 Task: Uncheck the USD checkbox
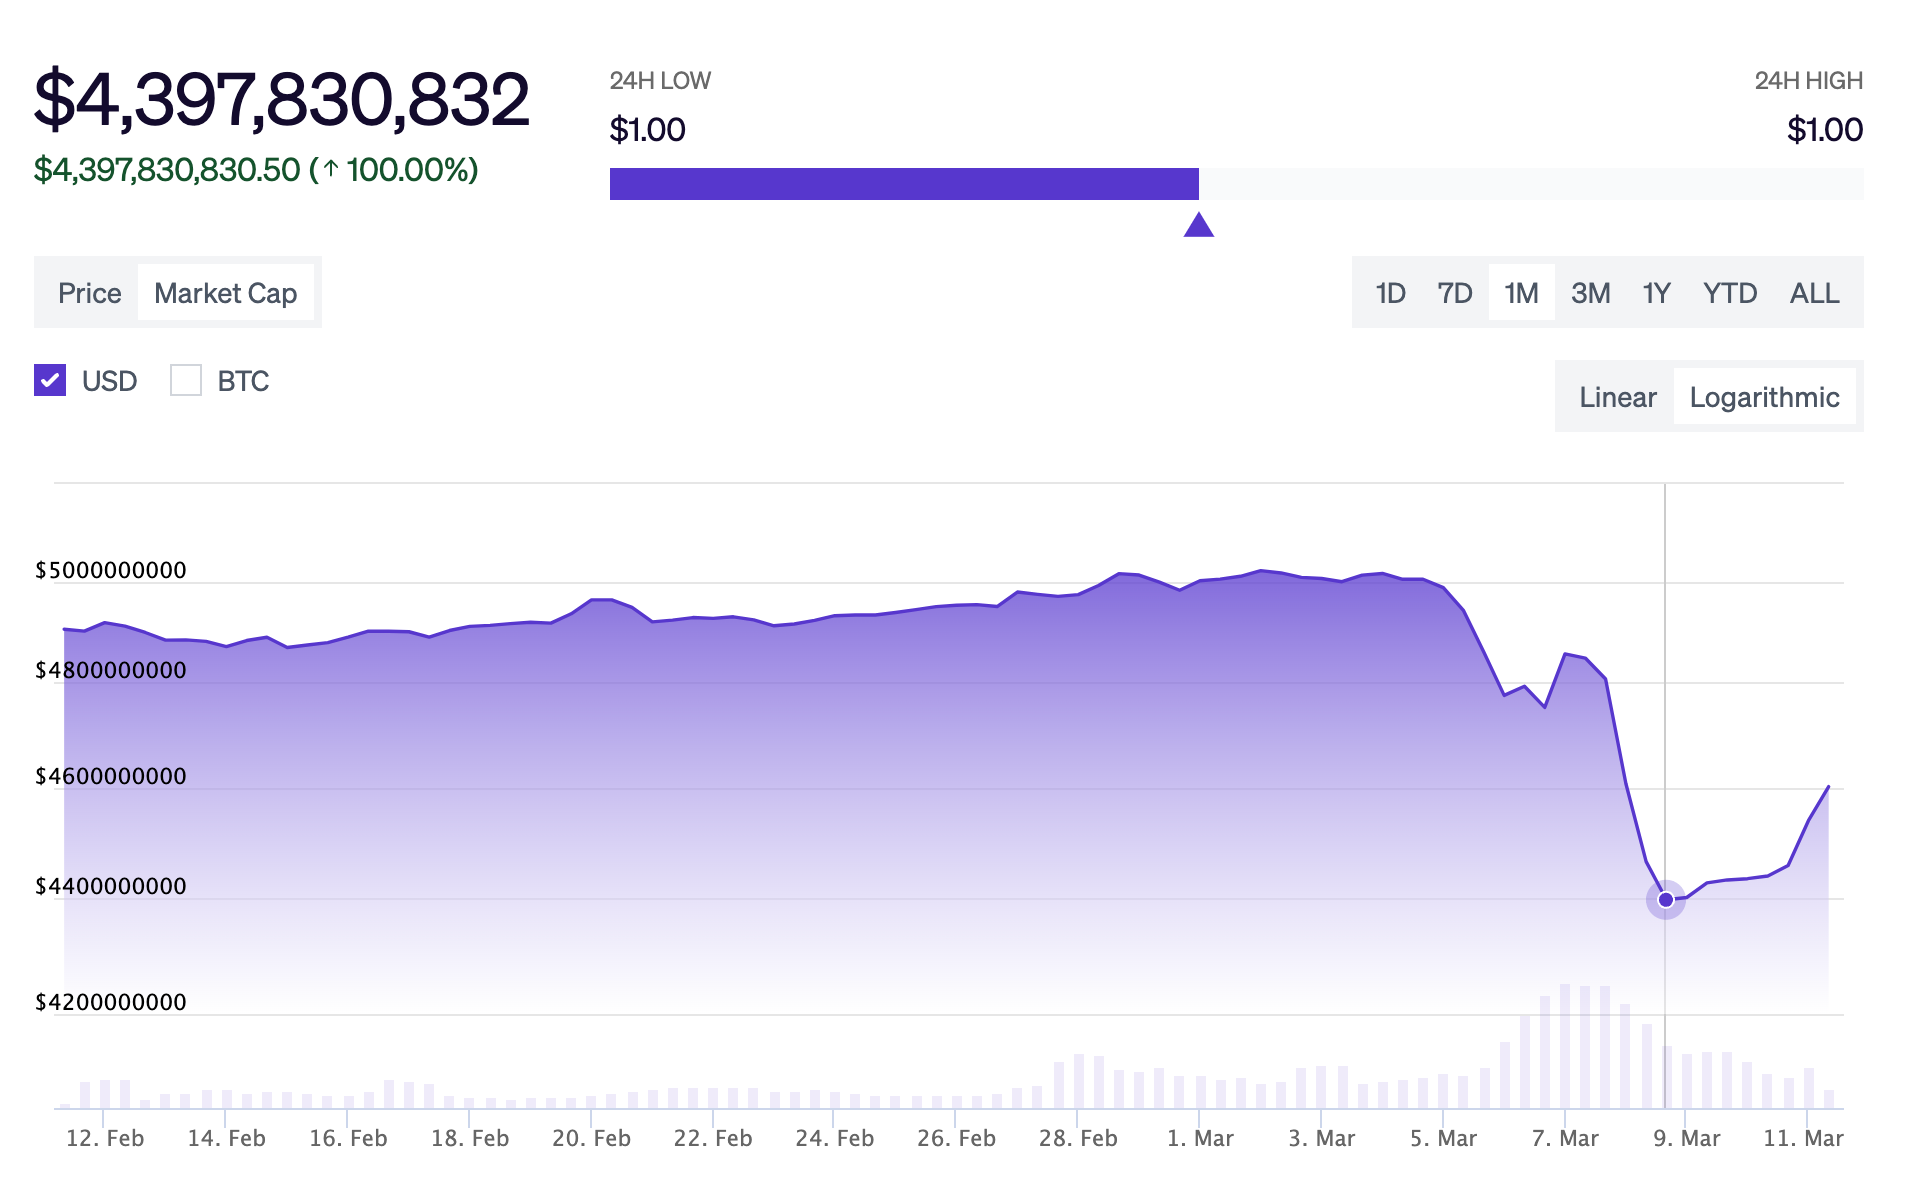(x=50, y=380)
